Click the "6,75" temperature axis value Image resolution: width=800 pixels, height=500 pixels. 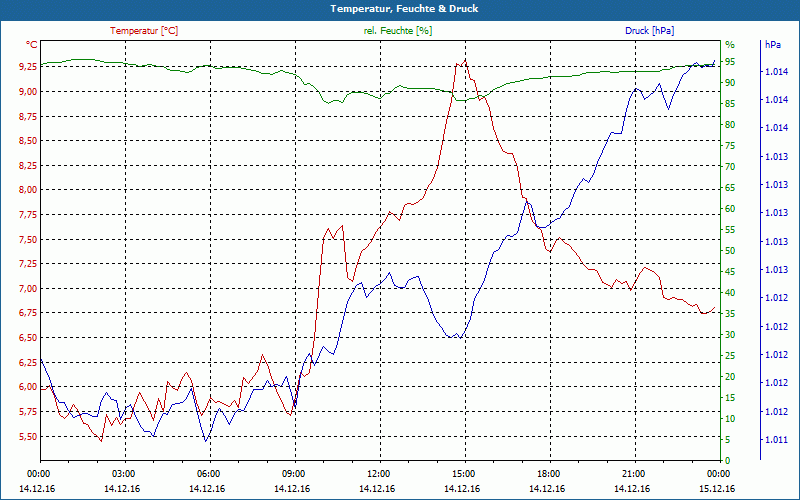[x=28, y=313]
